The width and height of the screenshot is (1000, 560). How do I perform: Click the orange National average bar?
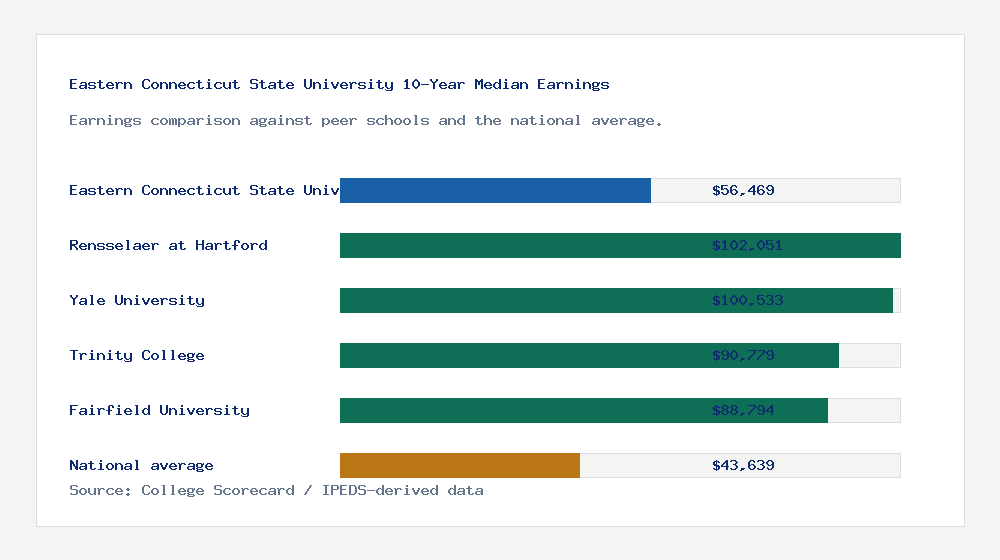(x=460, y=466)
